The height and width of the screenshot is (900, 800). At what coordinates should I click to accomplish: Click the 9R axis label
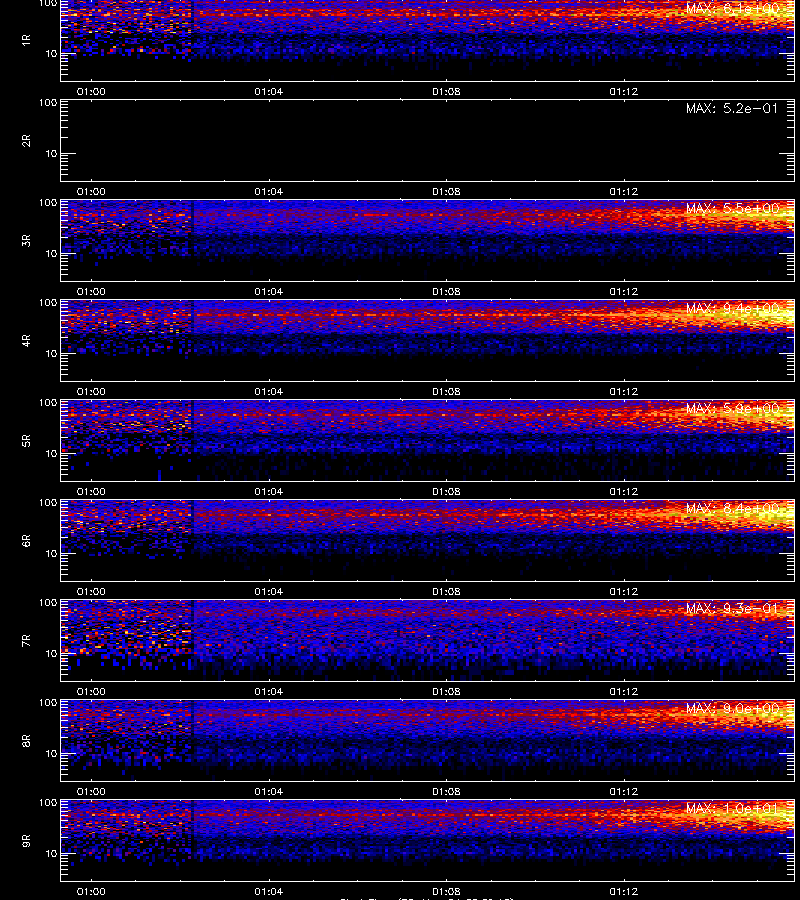26,841
